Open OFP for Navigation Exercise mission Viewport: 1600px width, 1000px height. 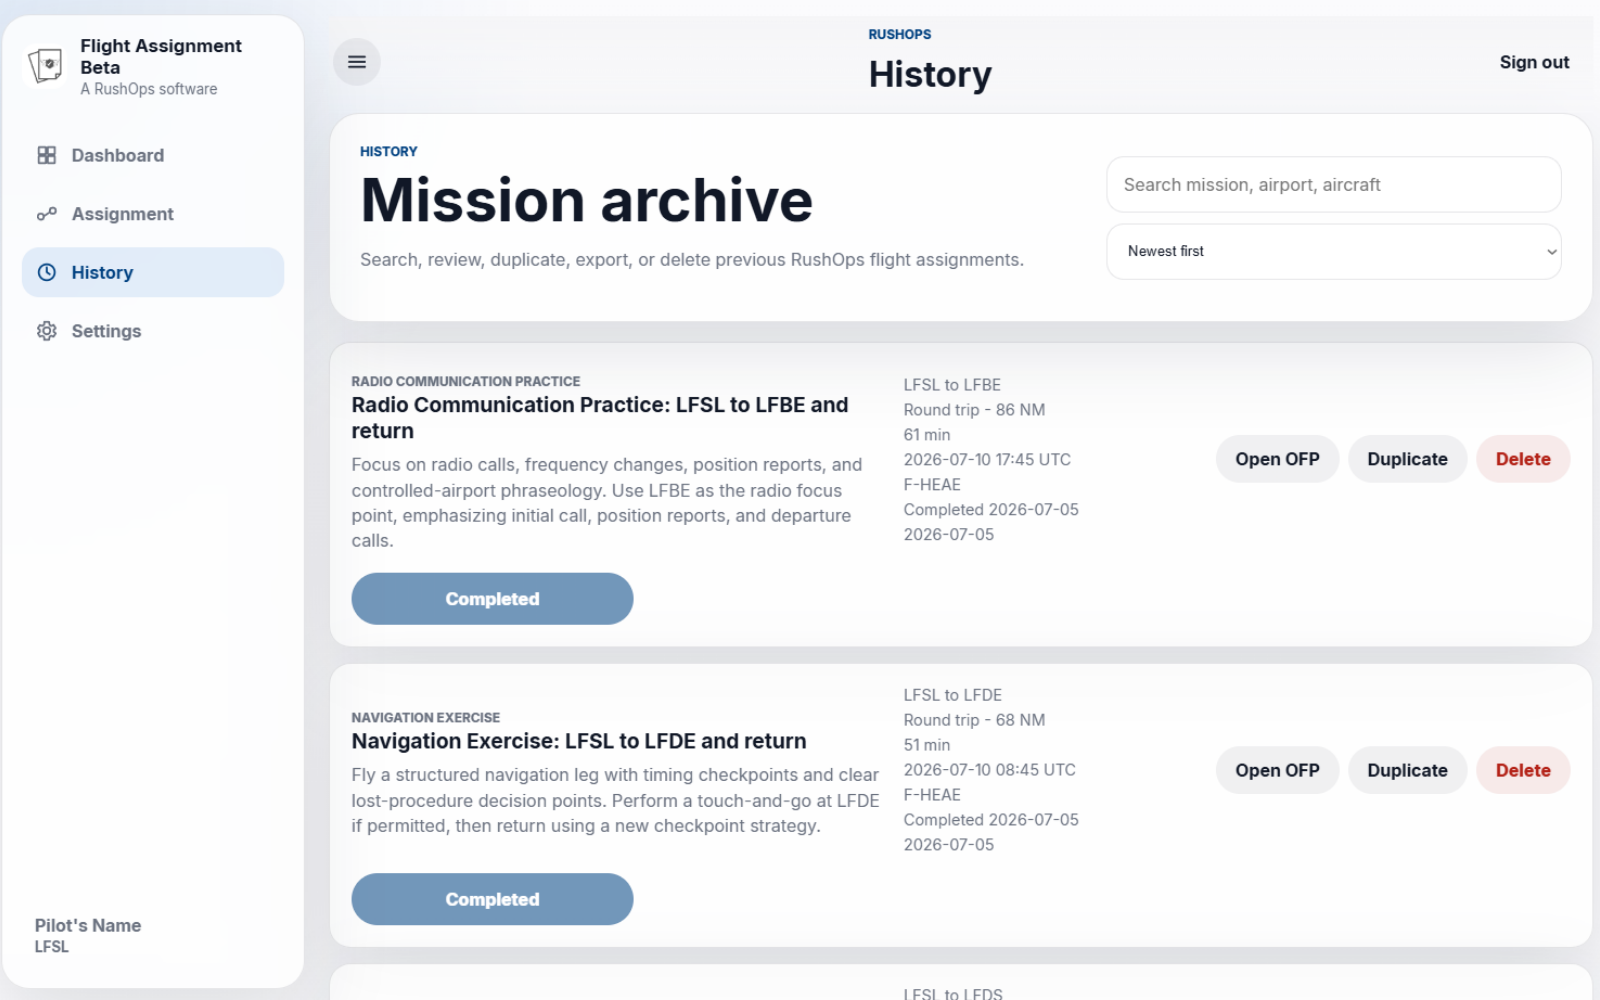point(1277,770)
